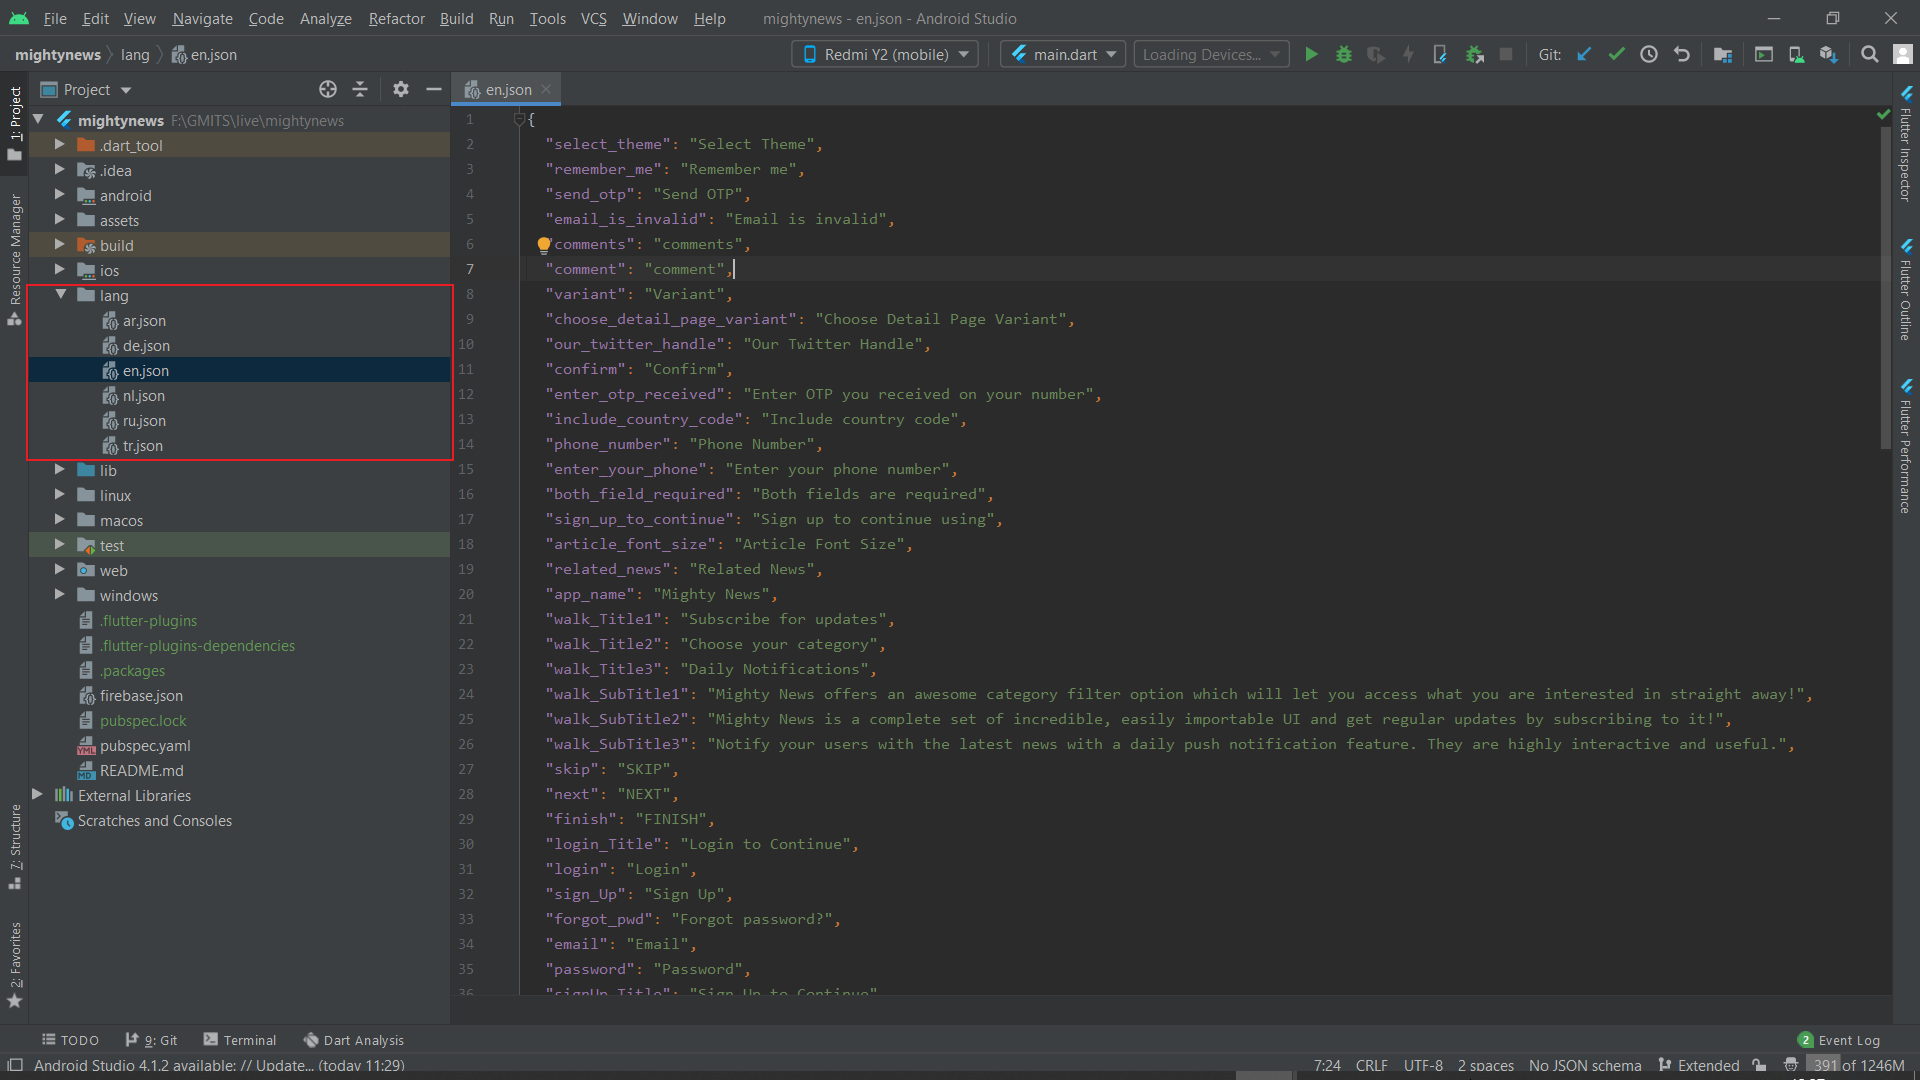This screenshot has width=1920, height=1080.
Task: Toggle Flutter Performance side panel
Action: pyautogui.click(x=1906, y=447)
